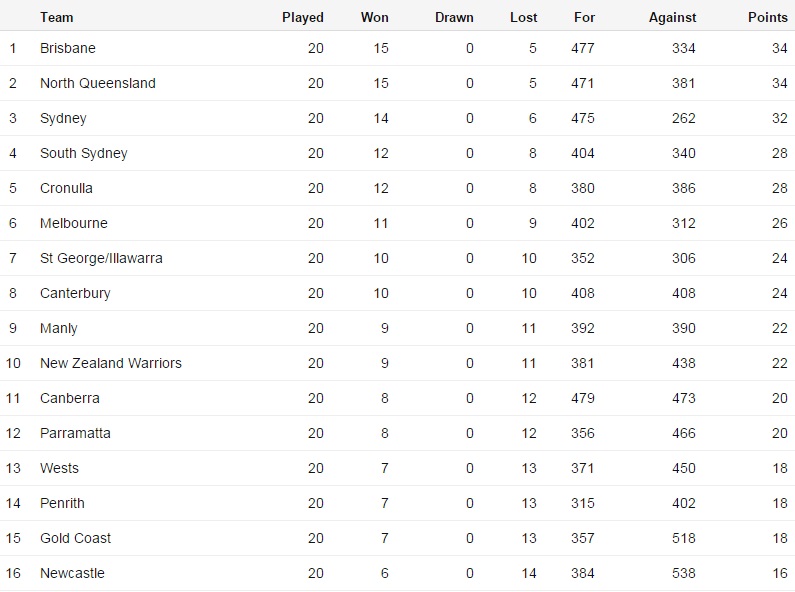The width and height of the screenshot is (795, 592).
Task: Click the Canterbury team name
Action: pos(75,293)
